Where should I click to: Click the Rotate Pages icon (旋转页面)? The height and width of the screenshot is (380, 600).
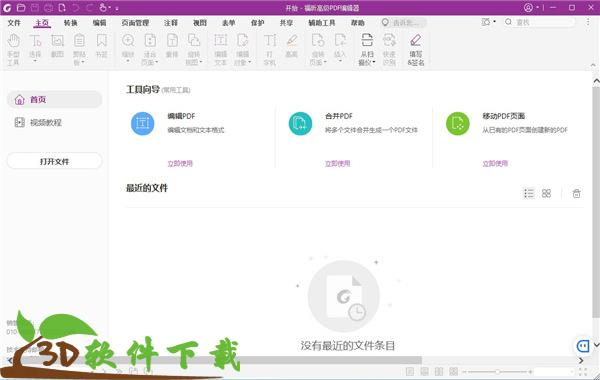318,40
